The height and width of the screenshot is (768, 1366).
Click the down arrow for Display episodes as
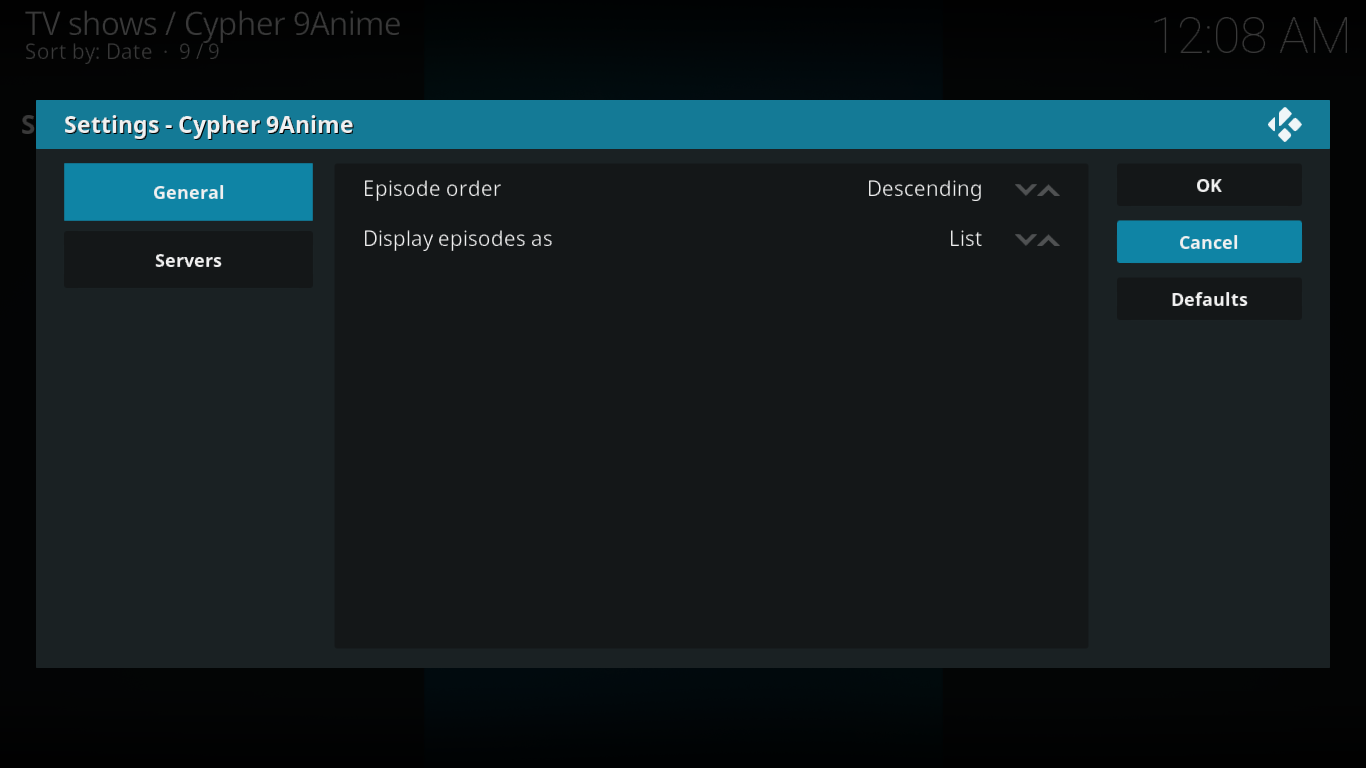[x=1025, y=240]
